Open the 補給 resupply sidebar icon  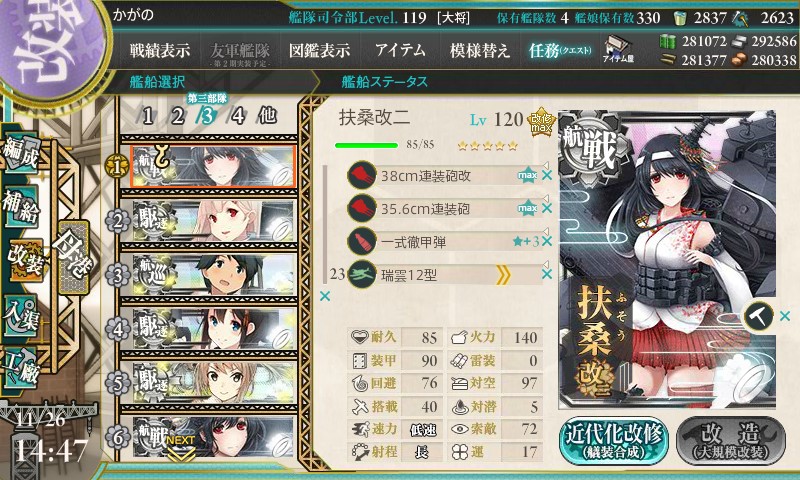(21, 207)
